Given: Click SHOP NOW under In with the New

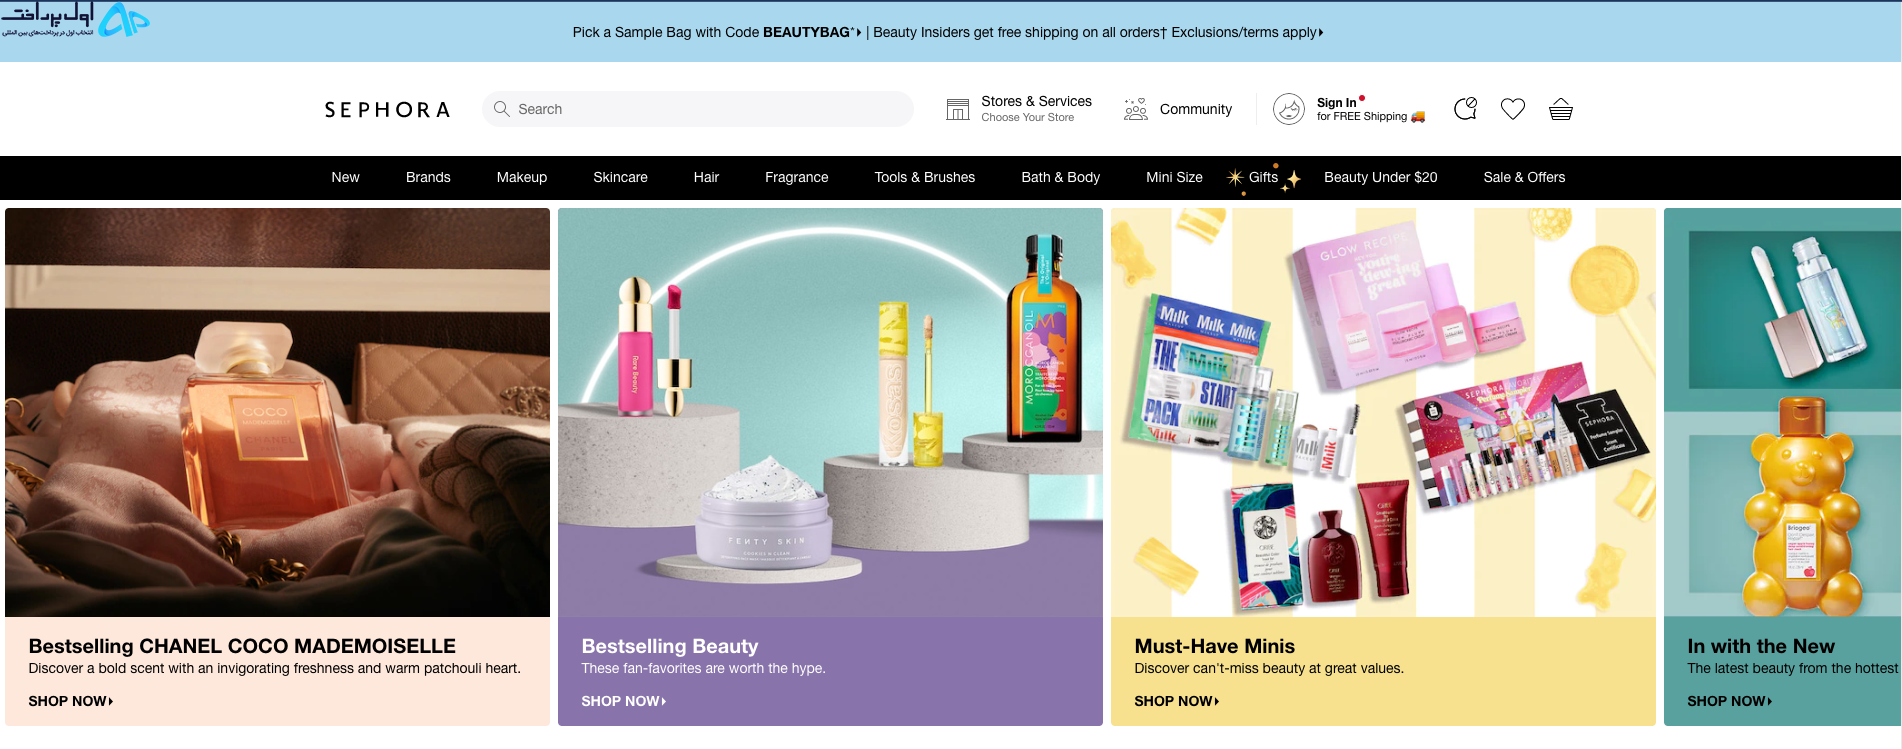Looking at the screenshot, I should point(1730,701).
